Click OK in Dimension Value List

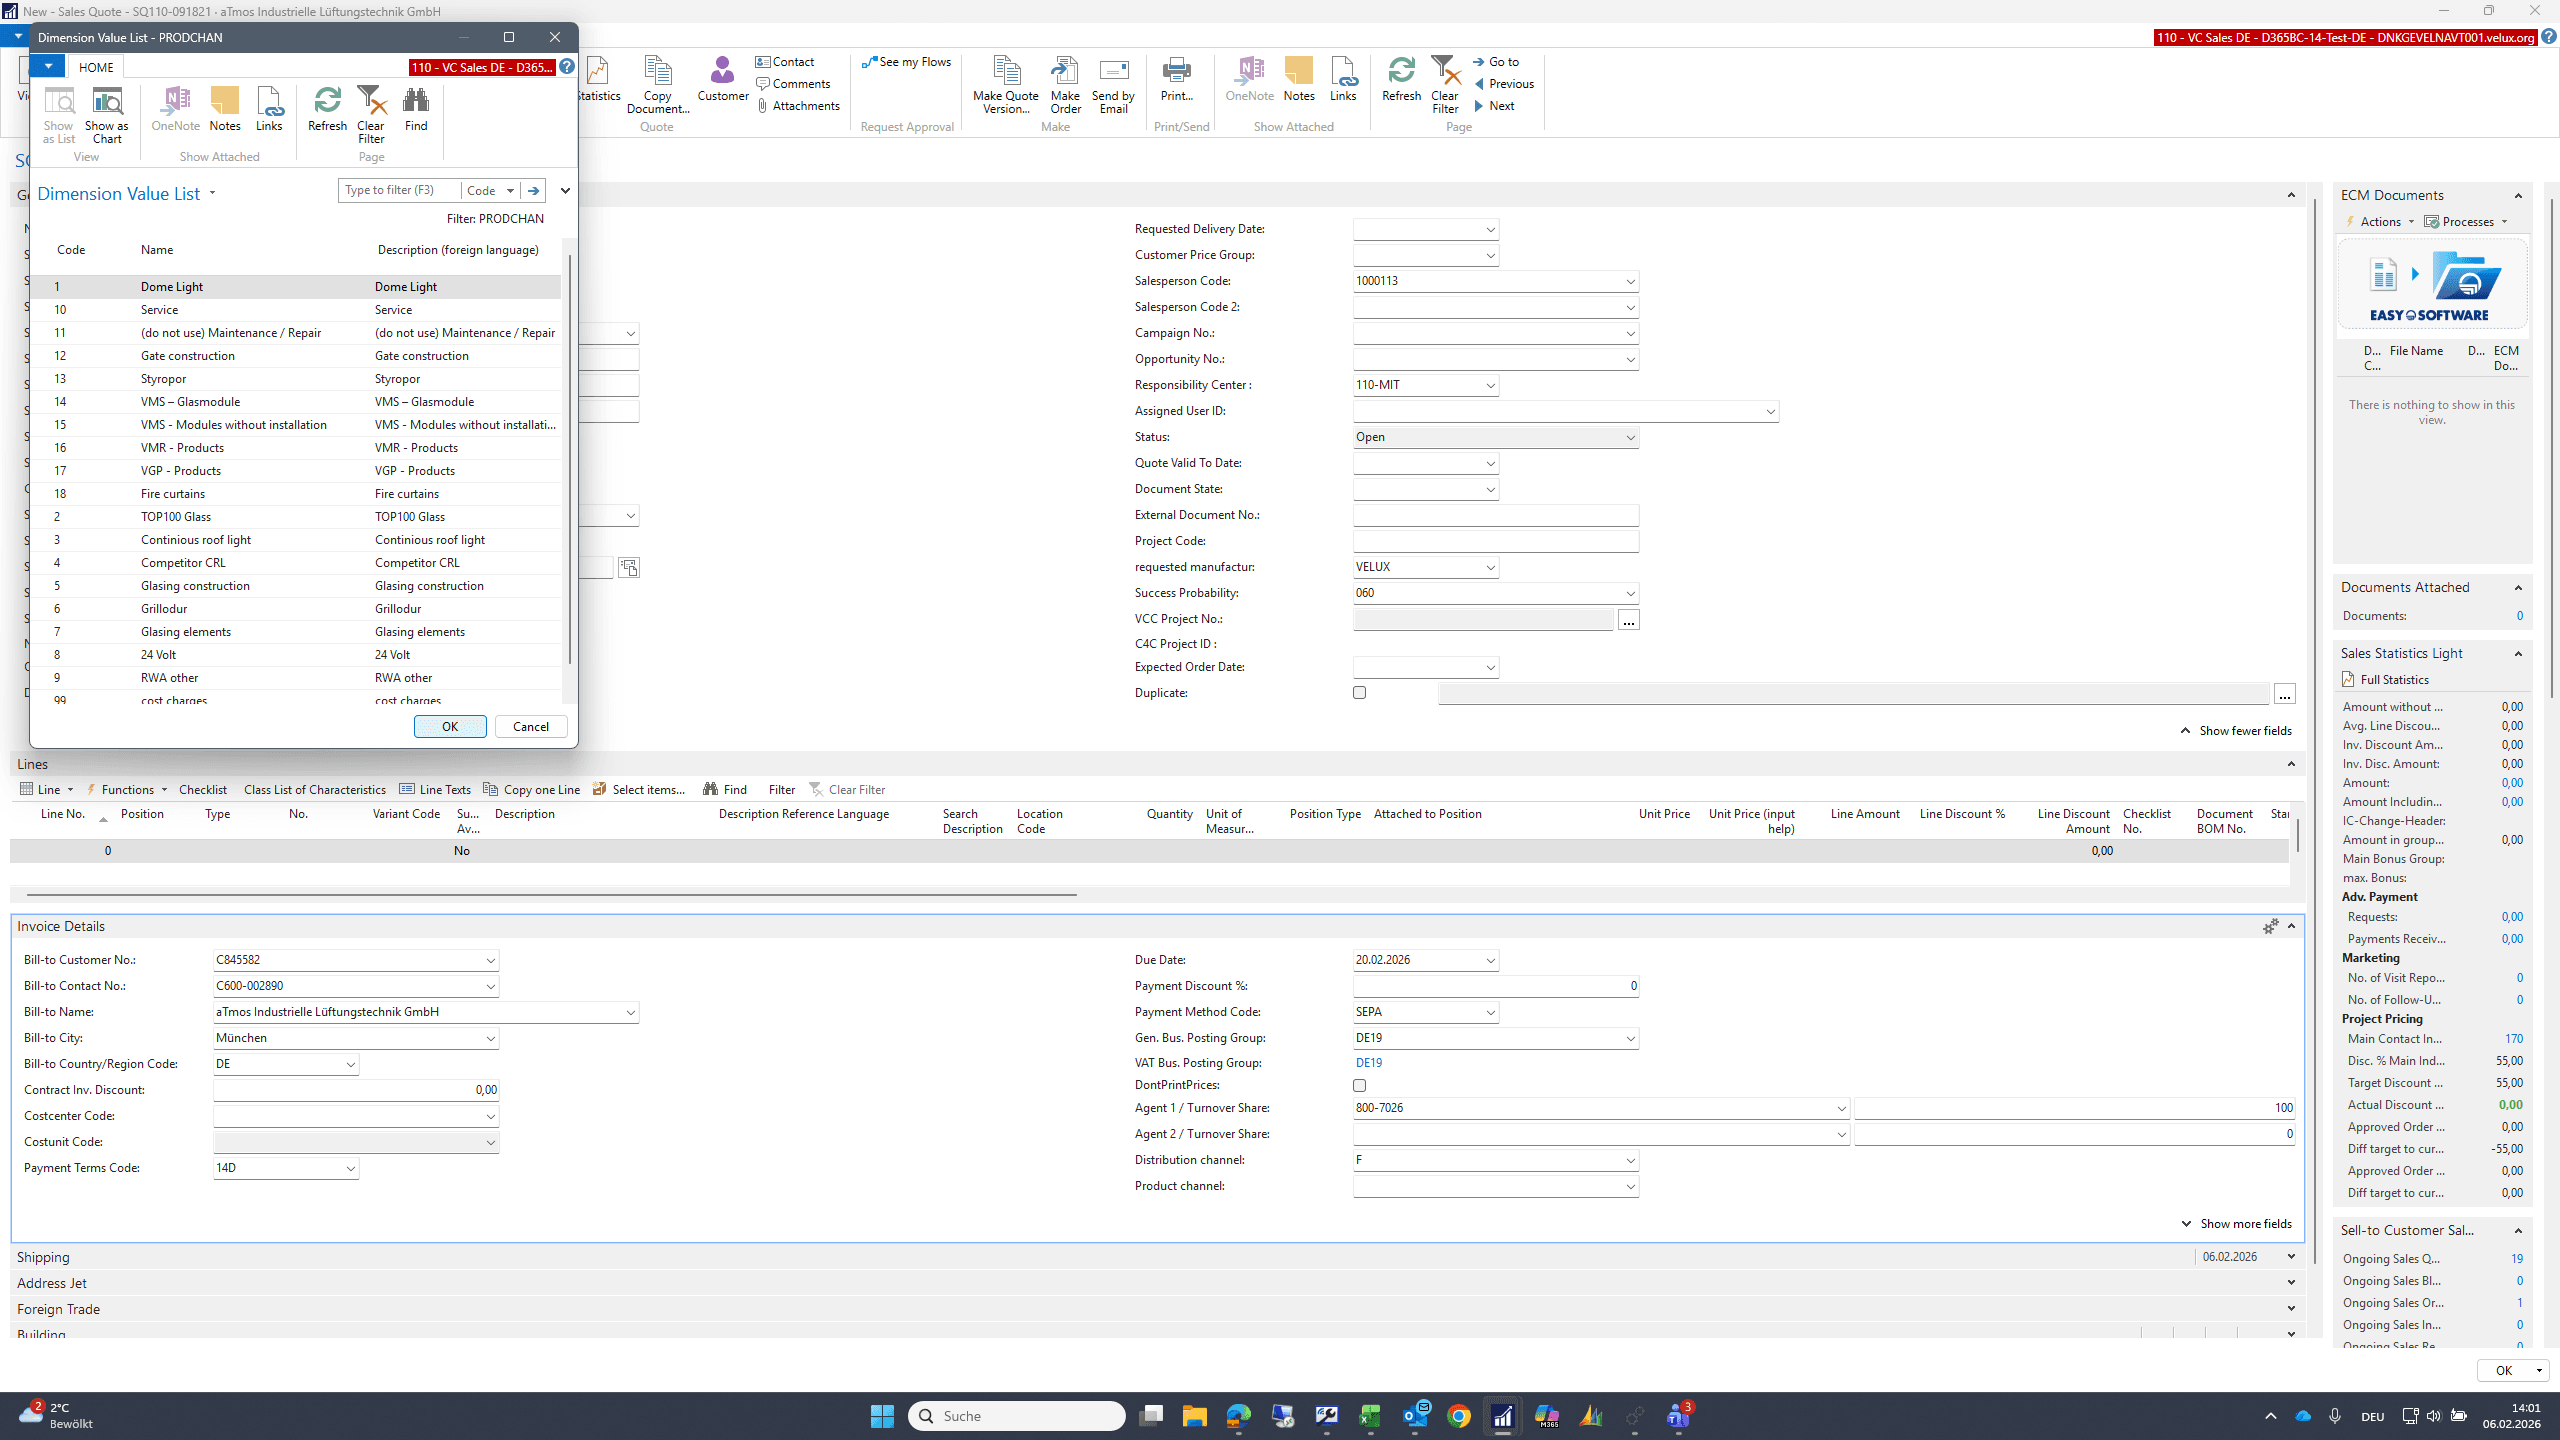click(x=450, y=727)
